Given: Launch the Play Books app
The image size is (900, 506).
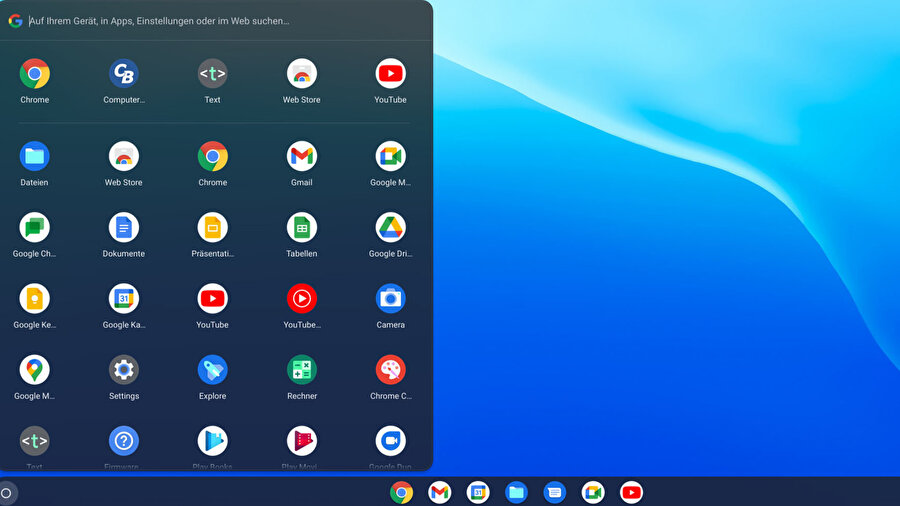Looking at the screenshot, I should click(212, 441).
